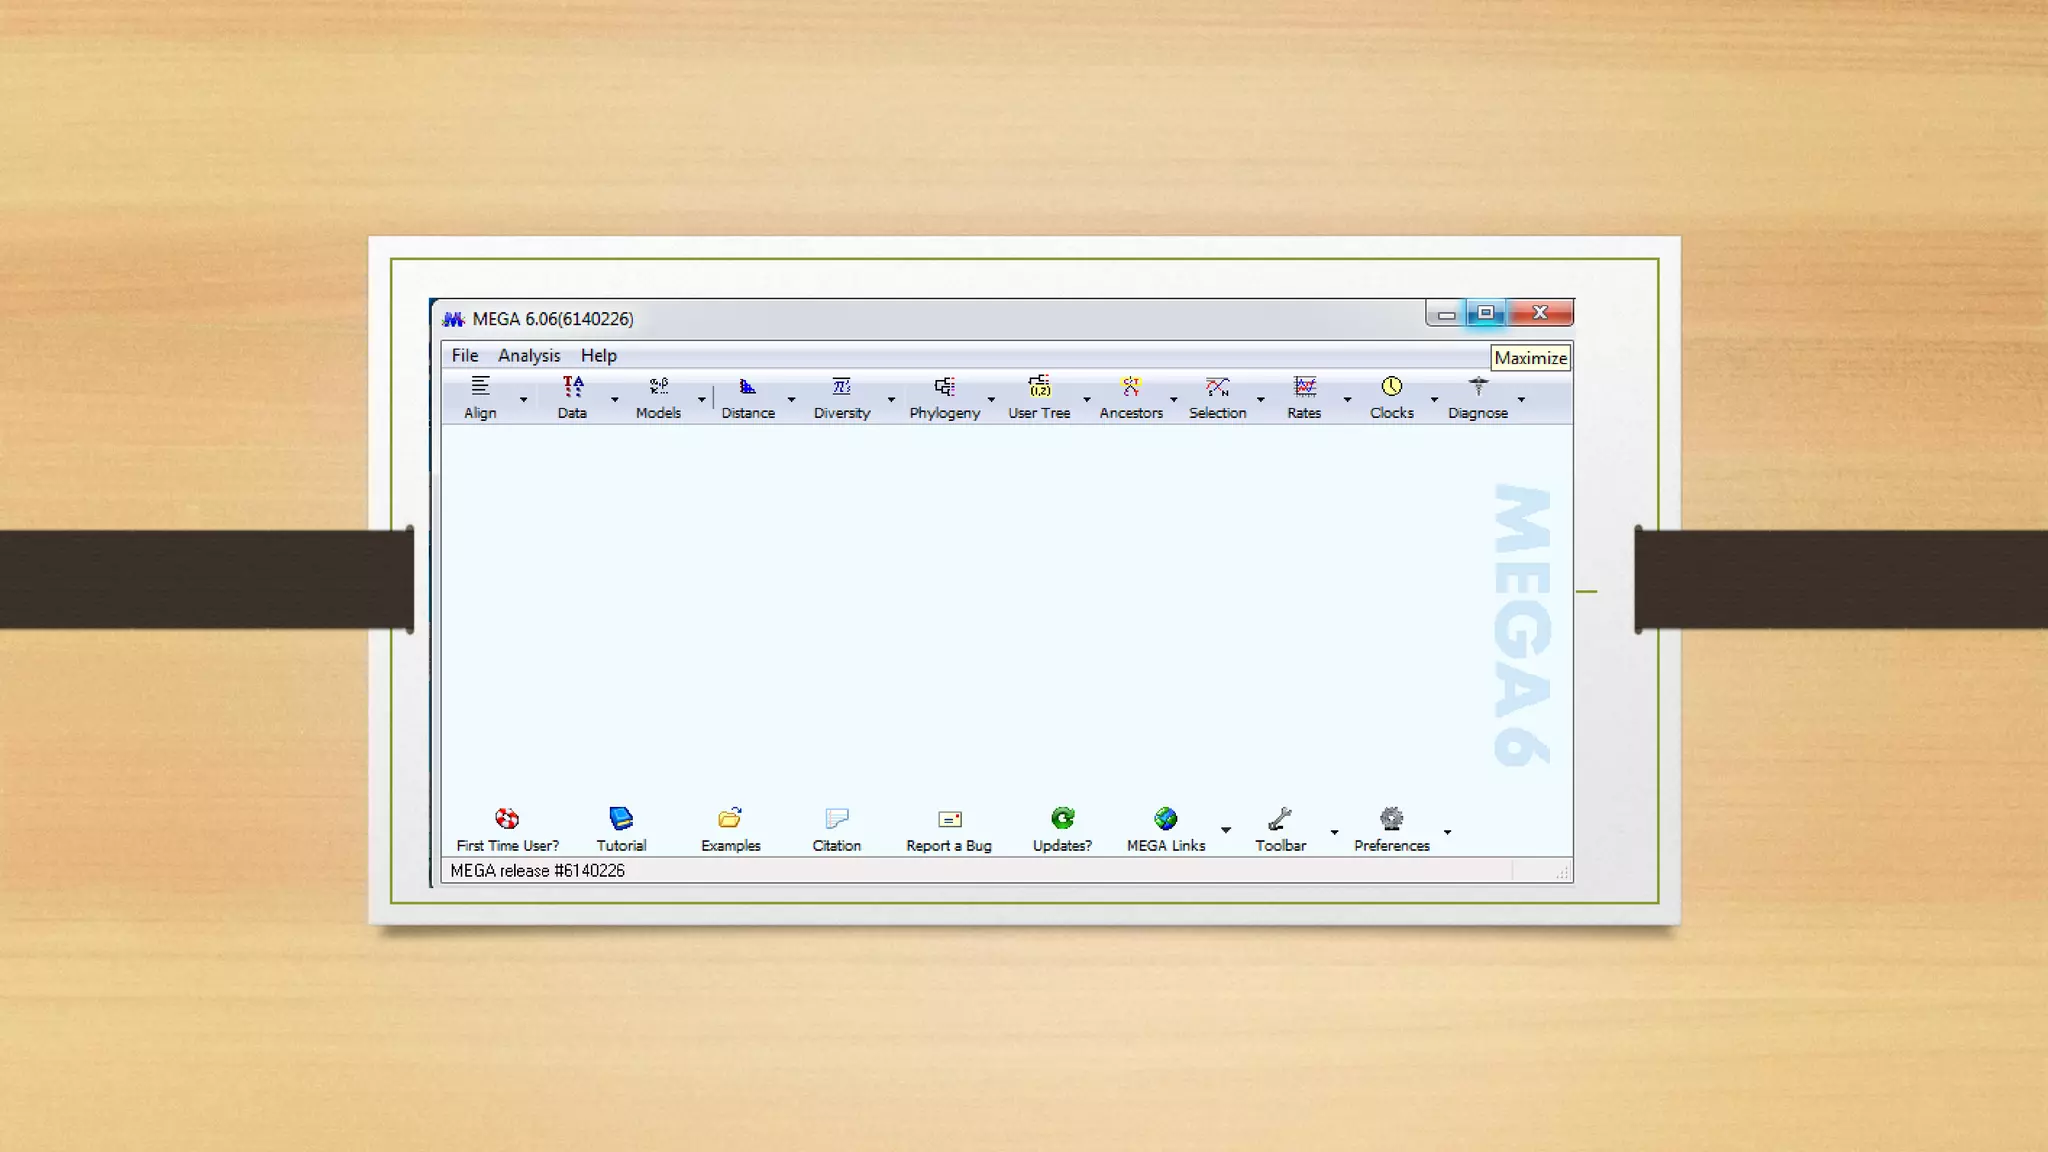Select the Phylogeny analysis icon
Screen dimensions: 2048x1152
tap(944, 387)
